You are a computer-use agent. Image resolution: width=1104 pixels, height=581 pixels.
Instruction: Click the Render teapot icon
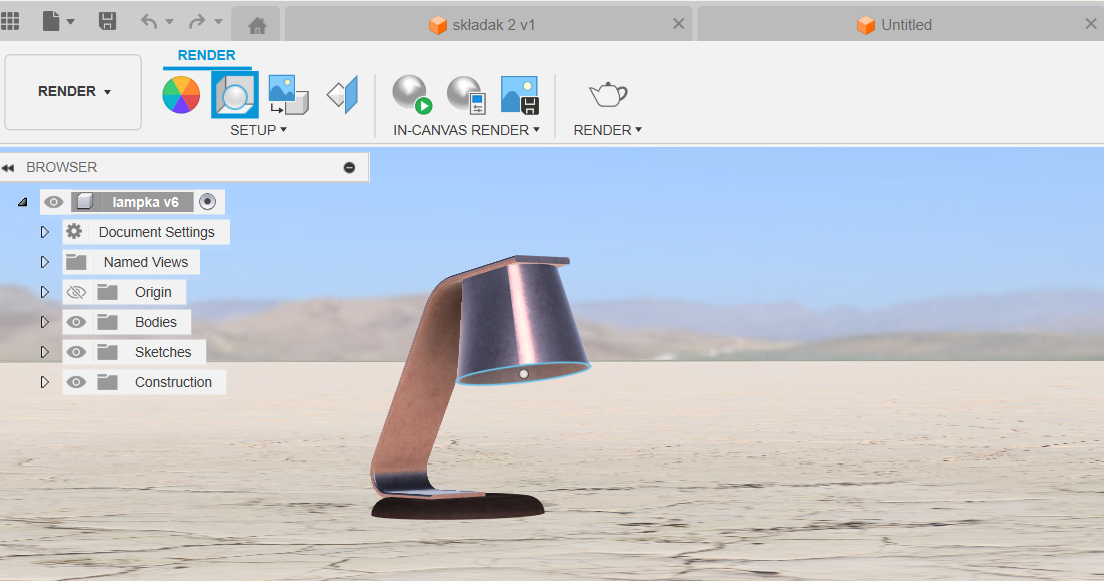pos(608,94)
